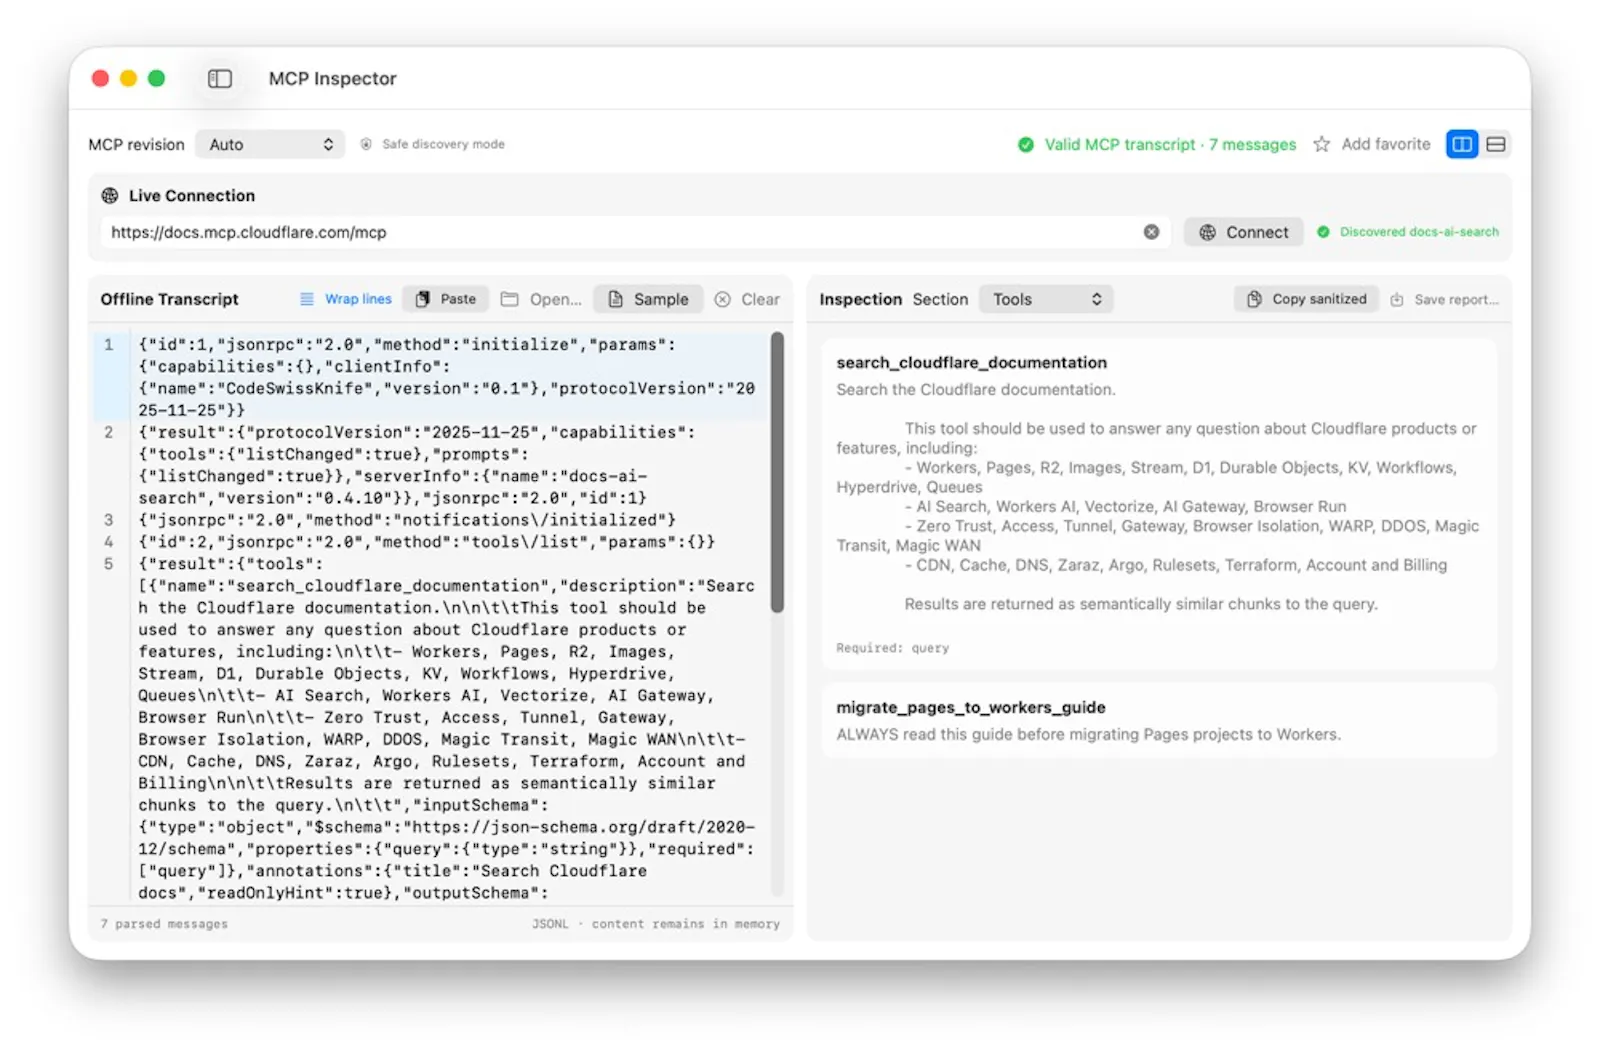Clear the offline transcript
This screenshot has width=1600, height=1051.
tap(747, 299)
